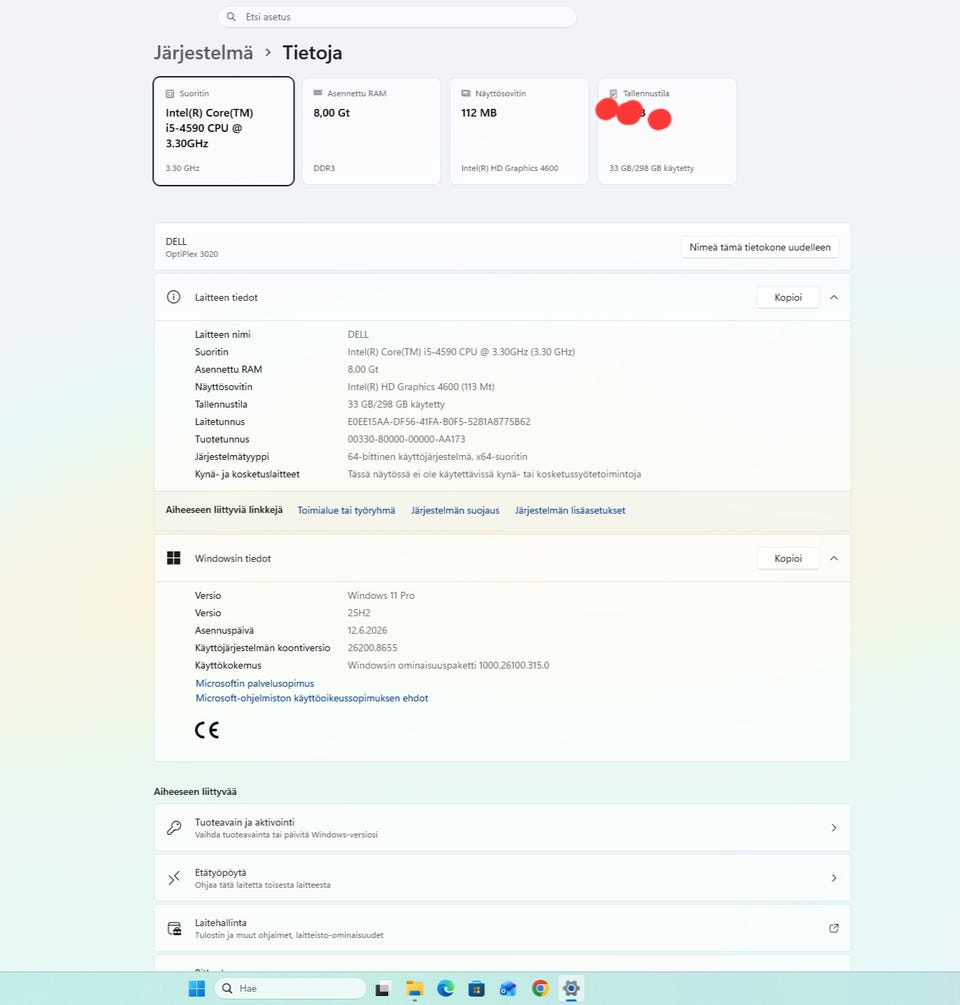Click the OptiPlex 3020 model text
The width and height of the screenshot is (960, 1005).
tap(192, 254)
